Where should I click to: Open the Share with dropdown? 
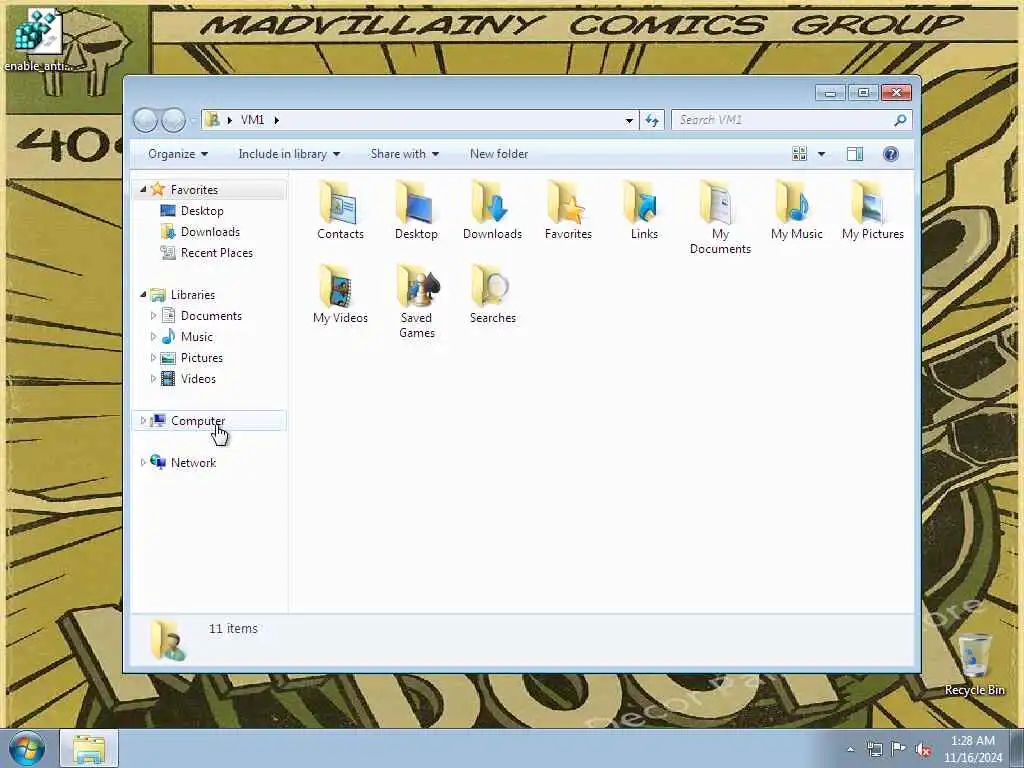point(405,154)
